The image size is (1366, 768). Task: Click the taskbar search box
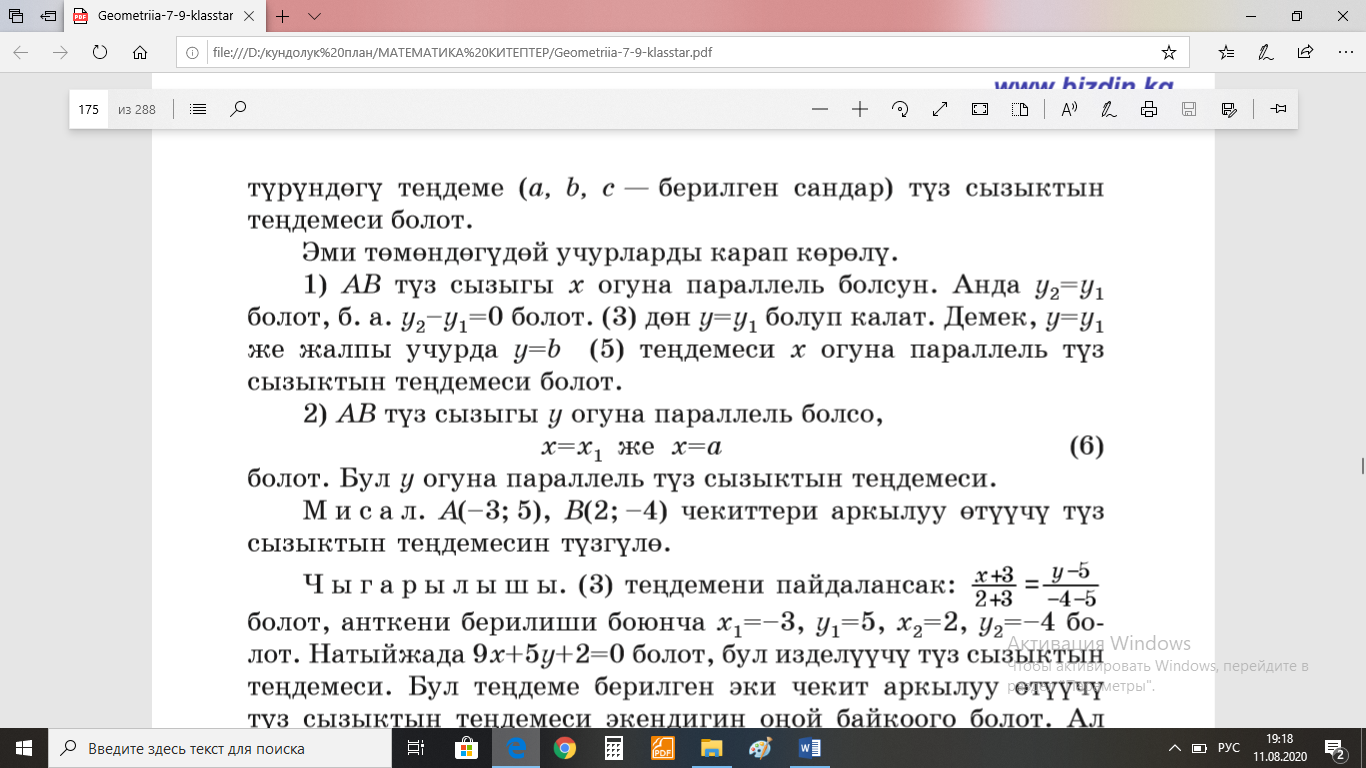(x=220, y=748)
